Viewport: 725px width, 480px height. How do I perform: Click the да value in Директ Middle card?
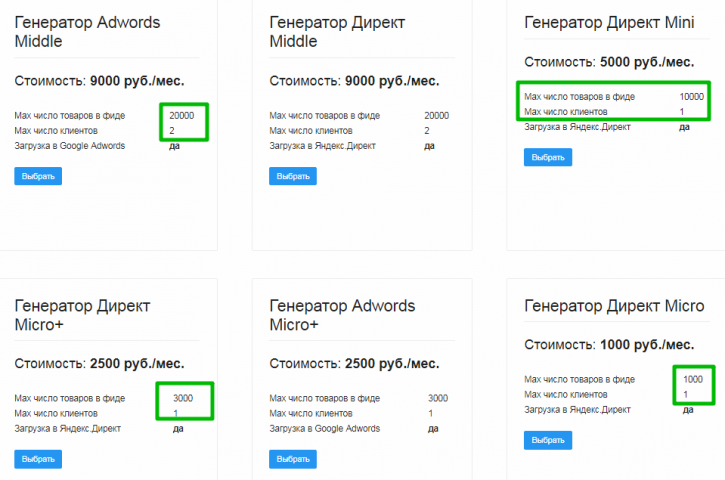tap(430, 146)
